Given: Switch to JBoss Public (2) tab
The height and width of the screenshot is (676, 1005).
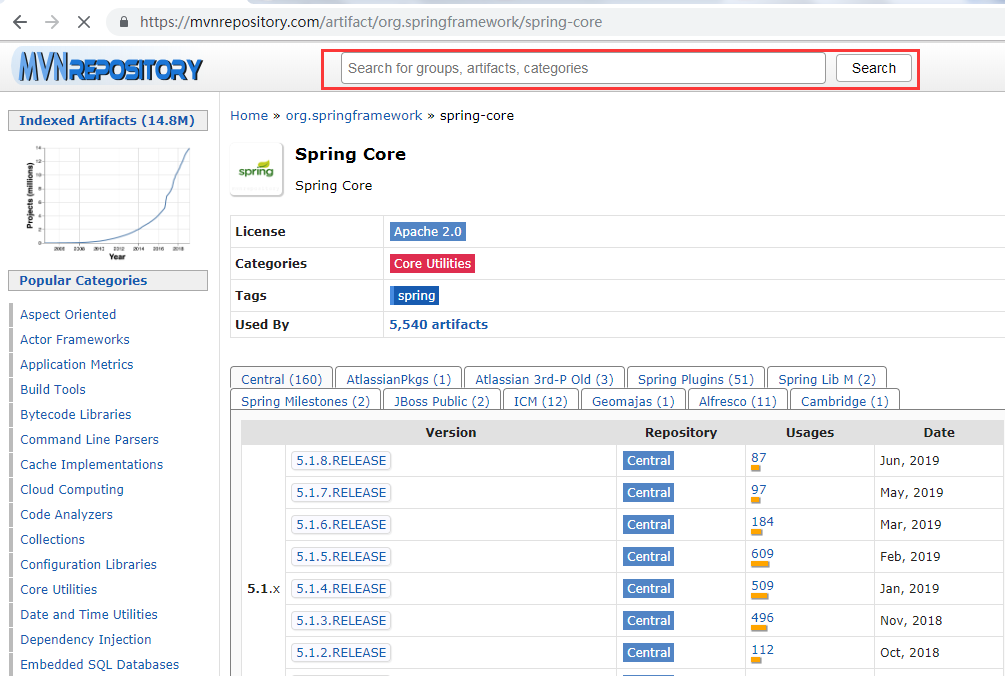Looking at the screenshot, I should coord(442,400).
